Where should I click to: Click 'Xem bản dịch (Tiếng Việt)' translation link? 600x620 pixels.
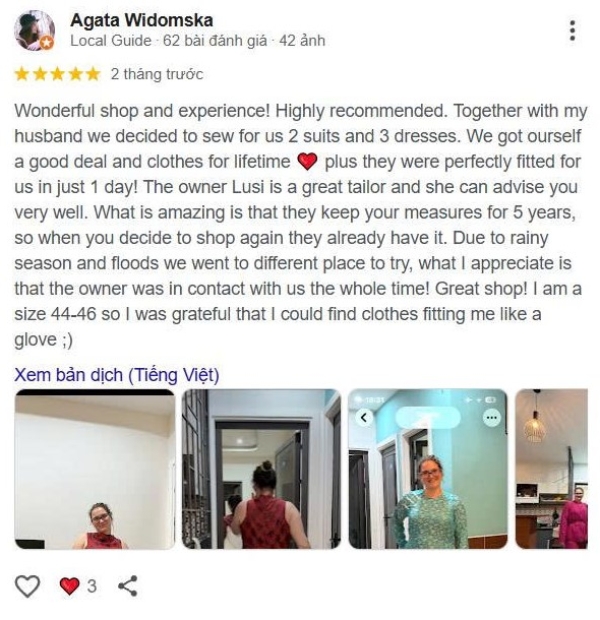(x=117, y=375)
